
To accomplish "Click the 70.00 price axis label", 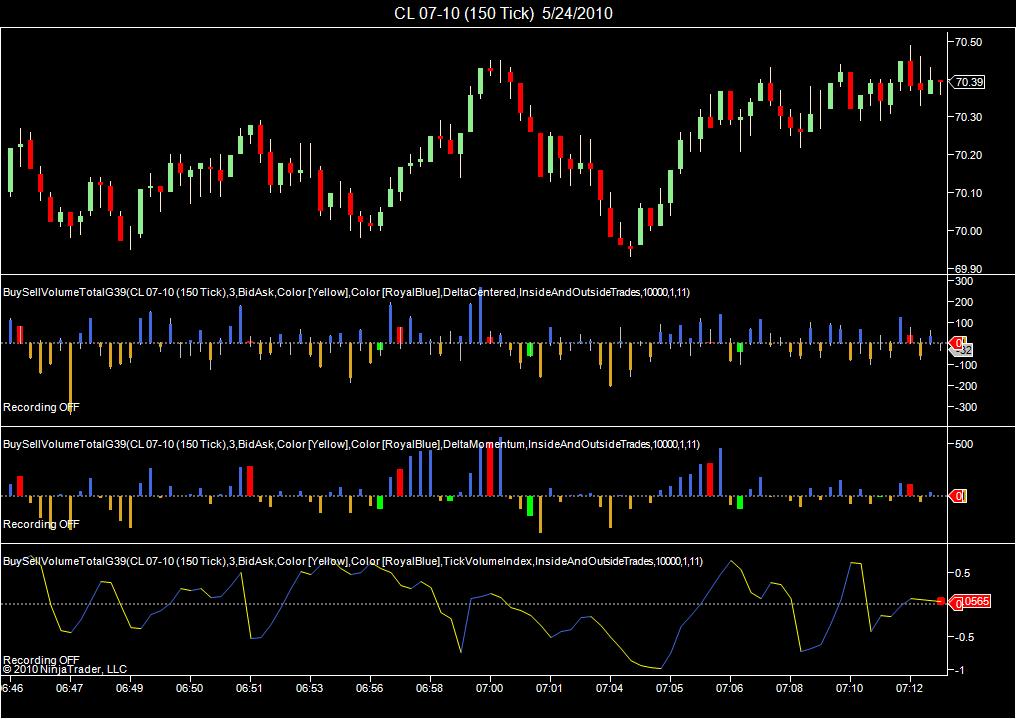I will point(968,231).
